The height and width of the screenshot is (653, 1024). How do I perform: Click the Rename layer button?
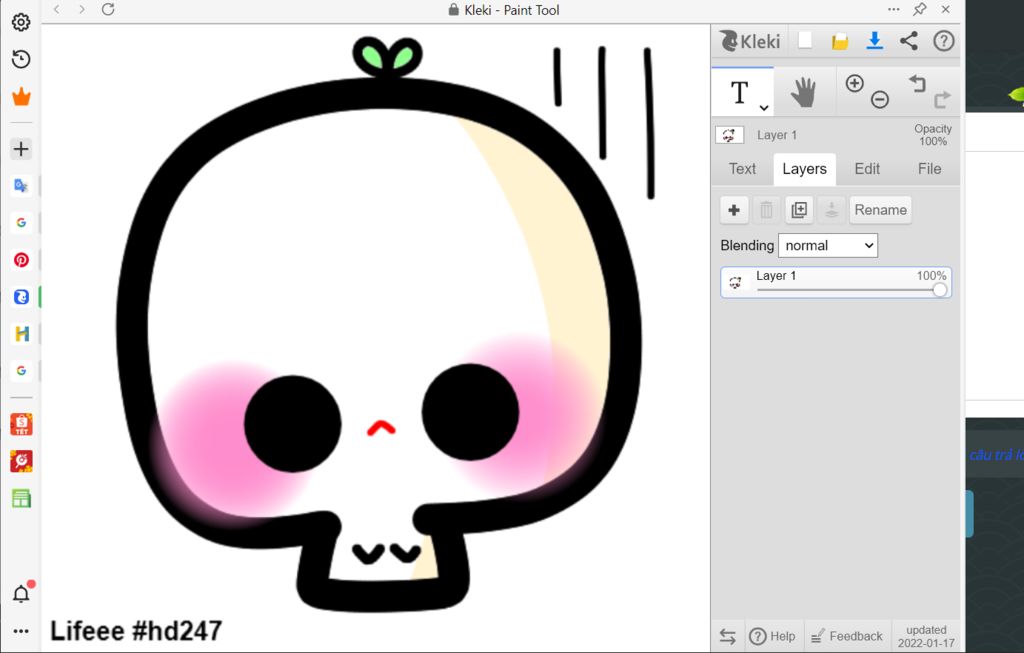[x=880, y=210]
